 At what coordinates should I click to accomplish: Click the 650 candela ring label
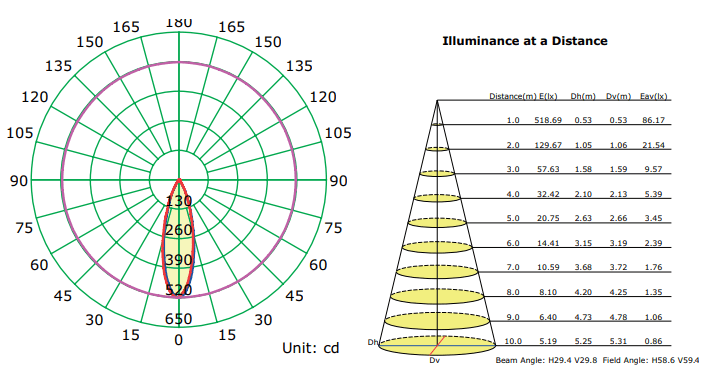click(179, 319)
